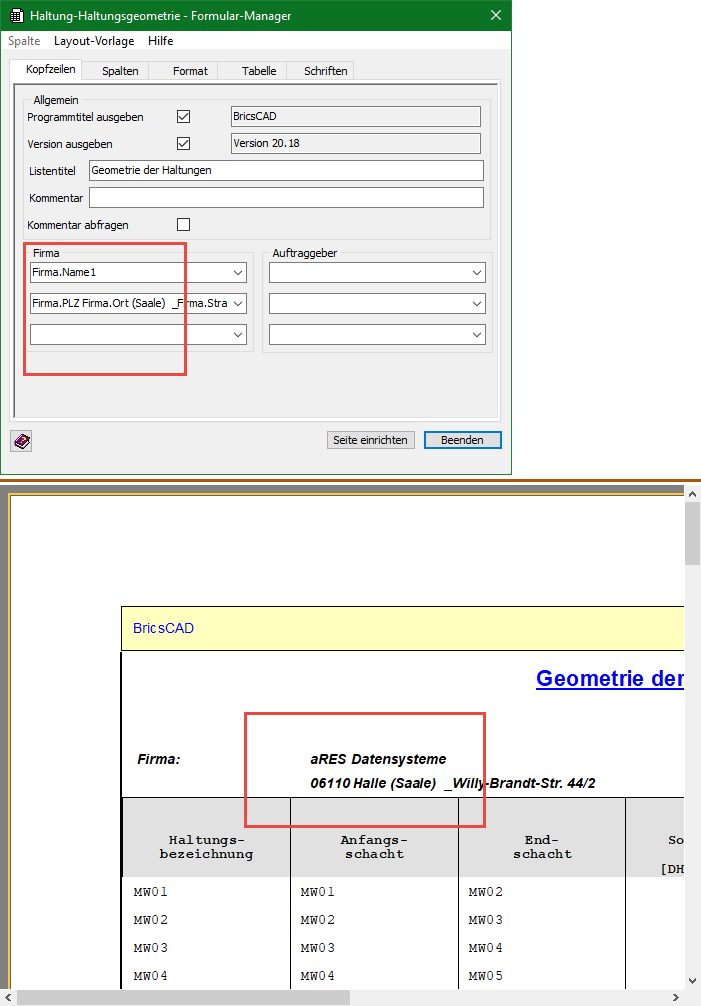The width and height of the screenshot is (701, 1006).
Task: Expand the Firma.Name1 dropdown
Action: click(x=238, y=273)
